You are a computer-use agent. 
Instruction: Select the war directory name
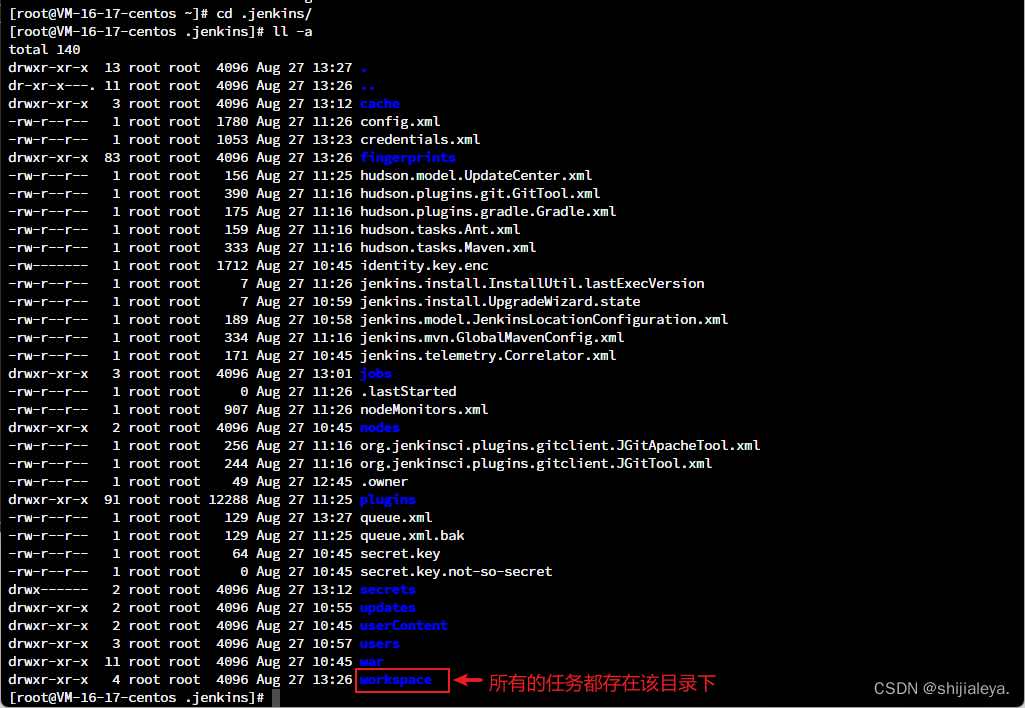pyautogui.click(x=372, y=661)
